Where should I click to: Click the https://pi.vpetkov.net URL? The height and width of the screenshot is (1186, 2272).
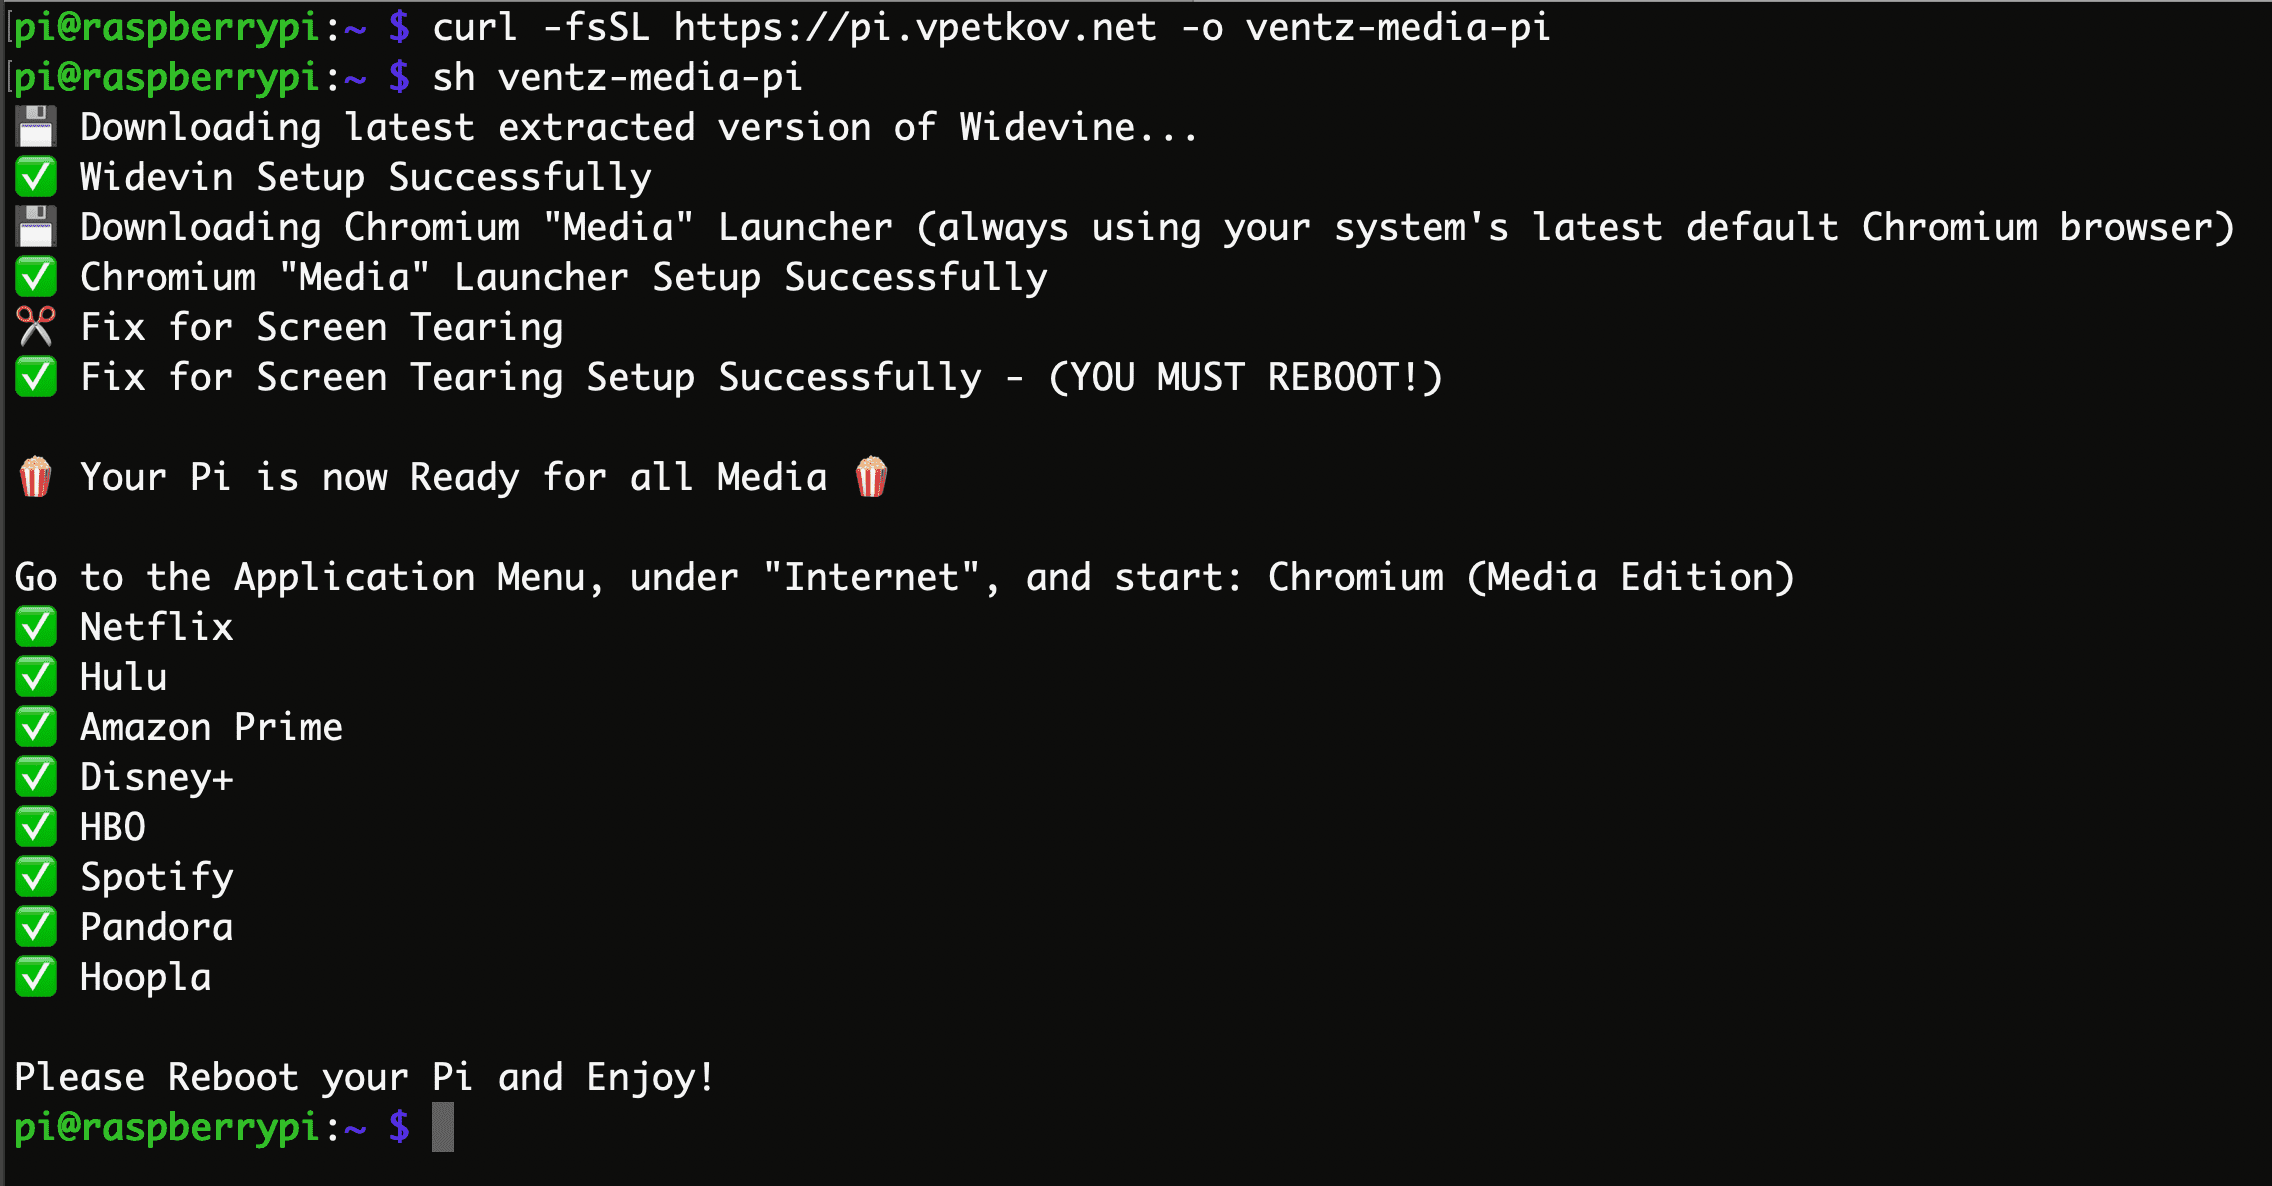[914, 27]
